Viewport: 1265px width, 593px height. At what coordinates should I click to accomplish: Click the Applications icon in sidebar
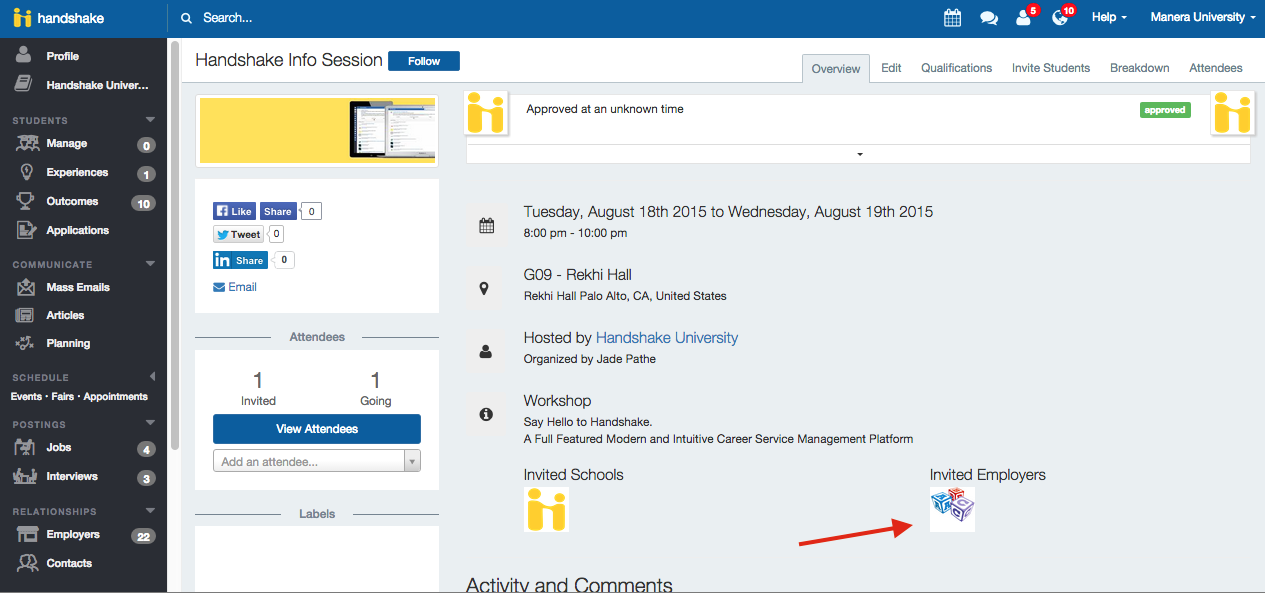coord(26,230)
